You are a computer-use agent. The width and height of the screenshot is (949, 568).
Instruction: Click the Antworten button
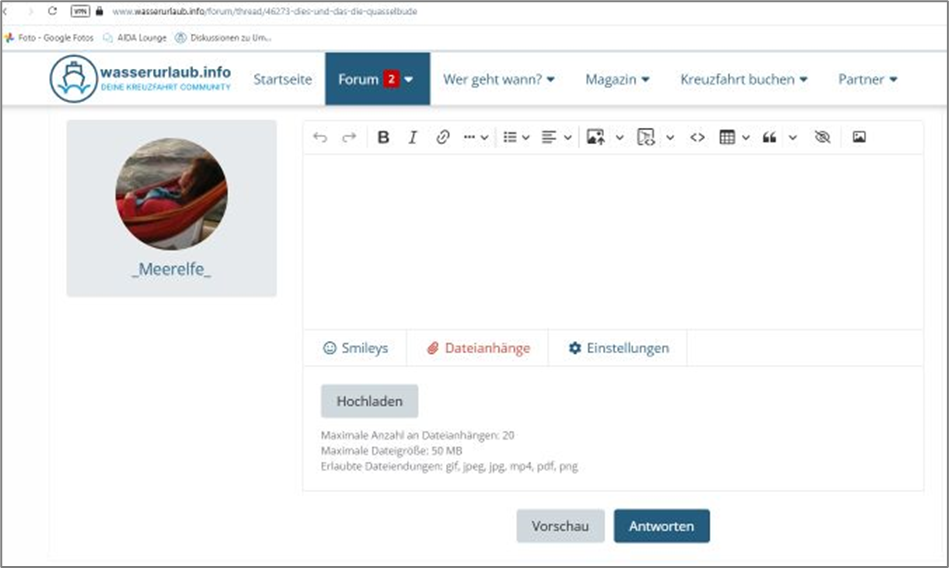pyautogui.click(x=661, y=526)
